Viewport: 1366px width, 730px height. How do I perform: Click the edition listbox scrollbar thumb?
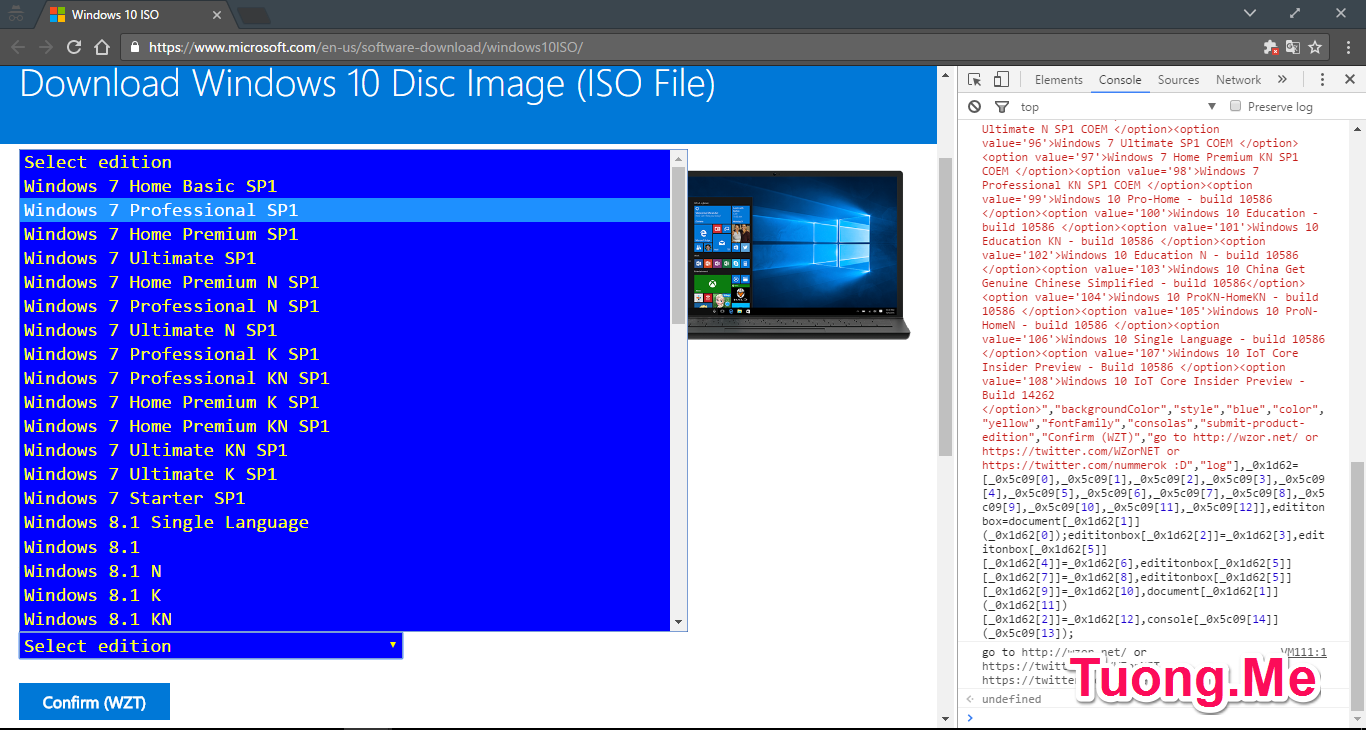[679, 245]
